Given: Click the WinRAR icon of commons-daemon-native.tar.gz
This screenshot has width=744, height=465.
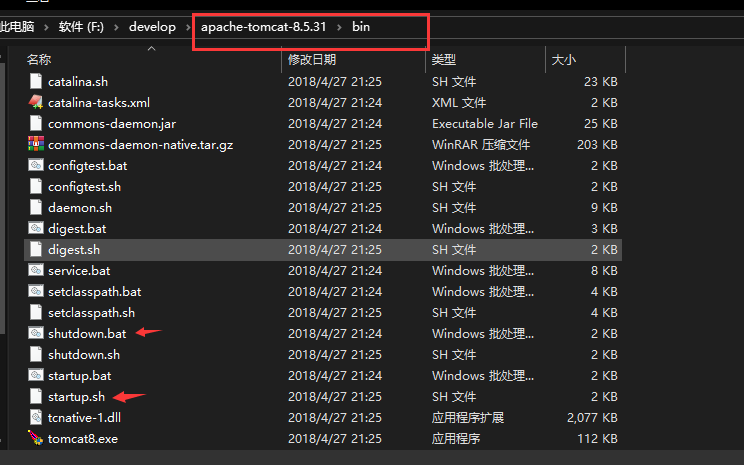Looking at the screenshot, I should coord(36,144).
